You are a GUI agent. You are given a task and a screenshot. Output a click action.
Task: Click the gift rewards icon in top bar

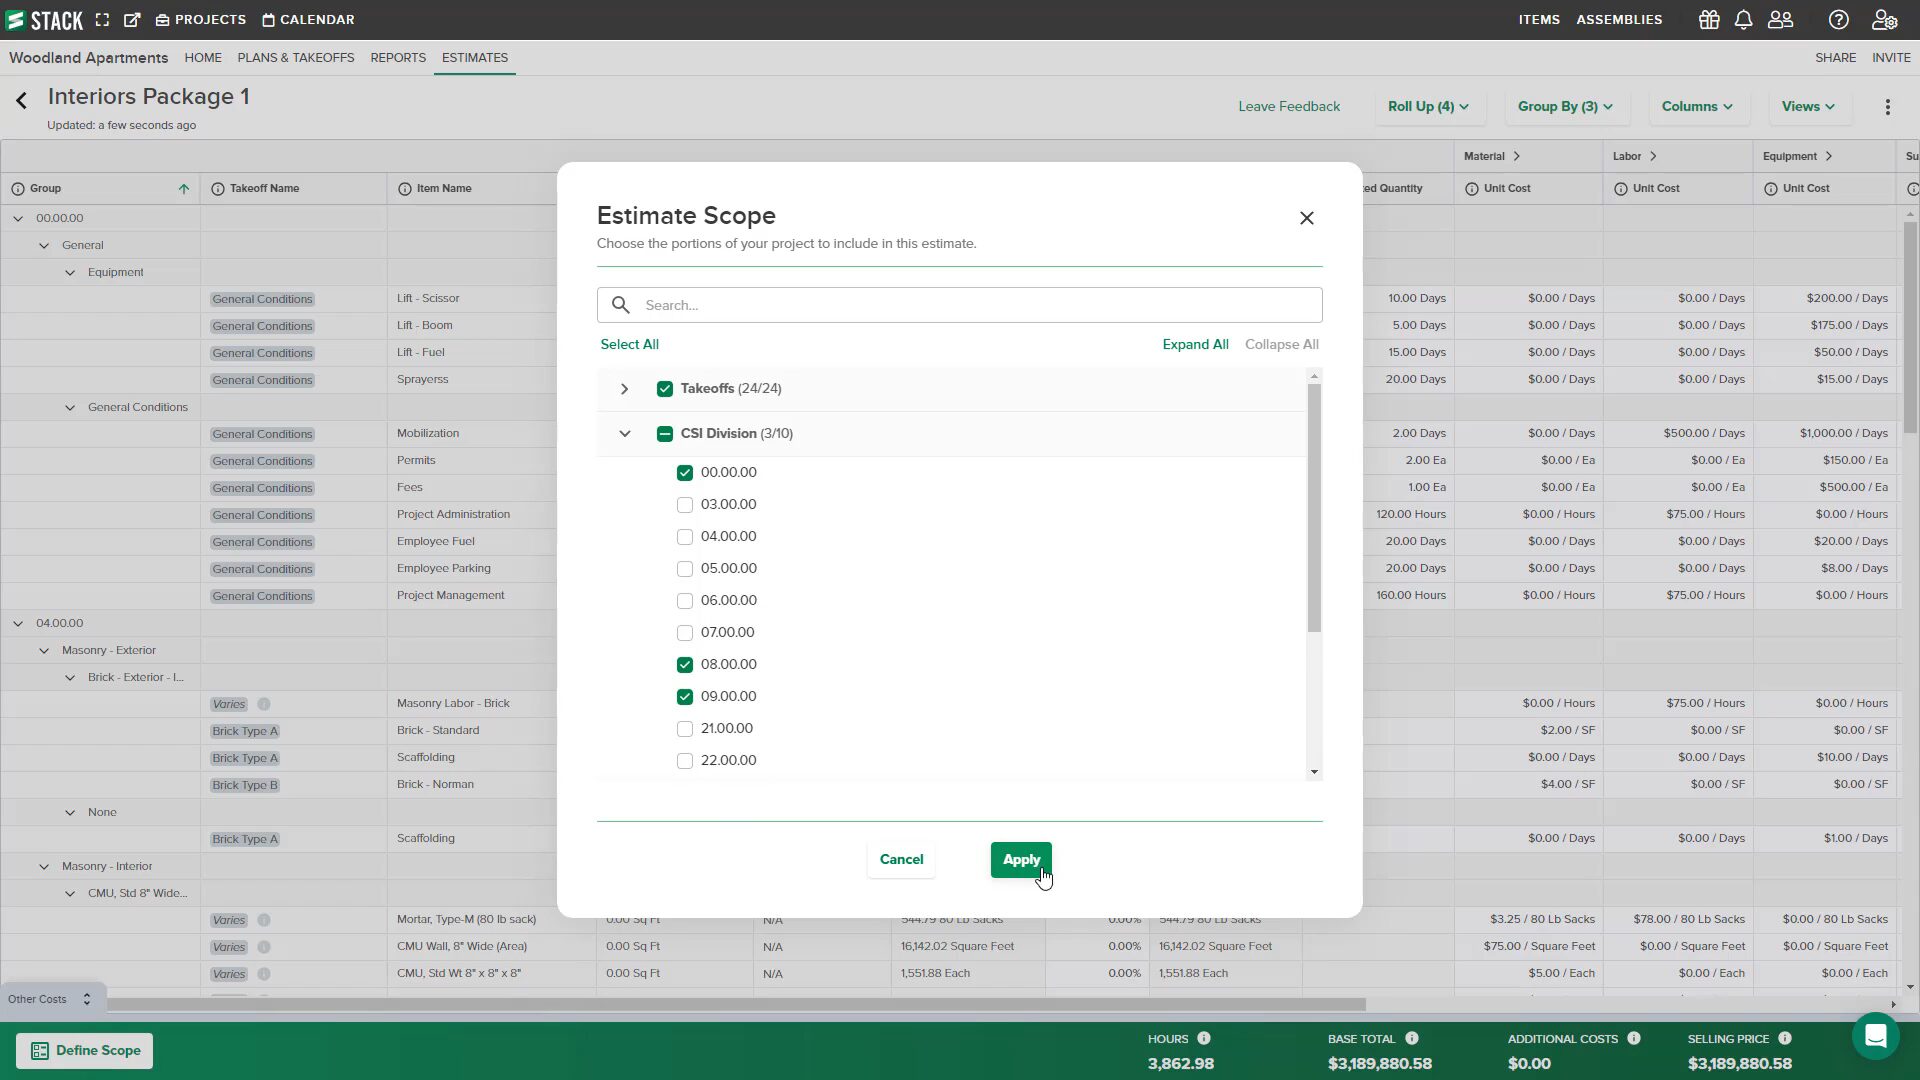[1708, 19]
